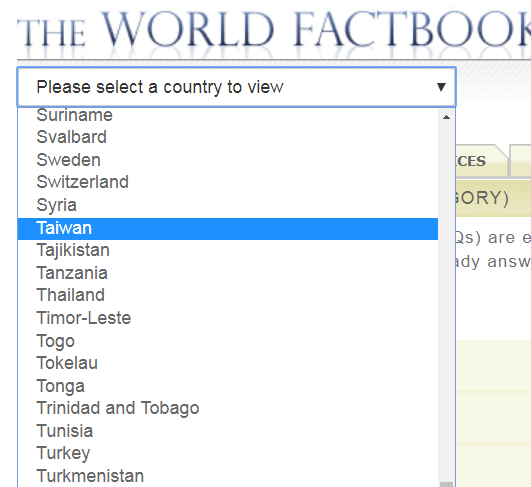This screenshot has width=531, height=487.
Task: Select Tajikistan from the list
Action: point(228,250)
